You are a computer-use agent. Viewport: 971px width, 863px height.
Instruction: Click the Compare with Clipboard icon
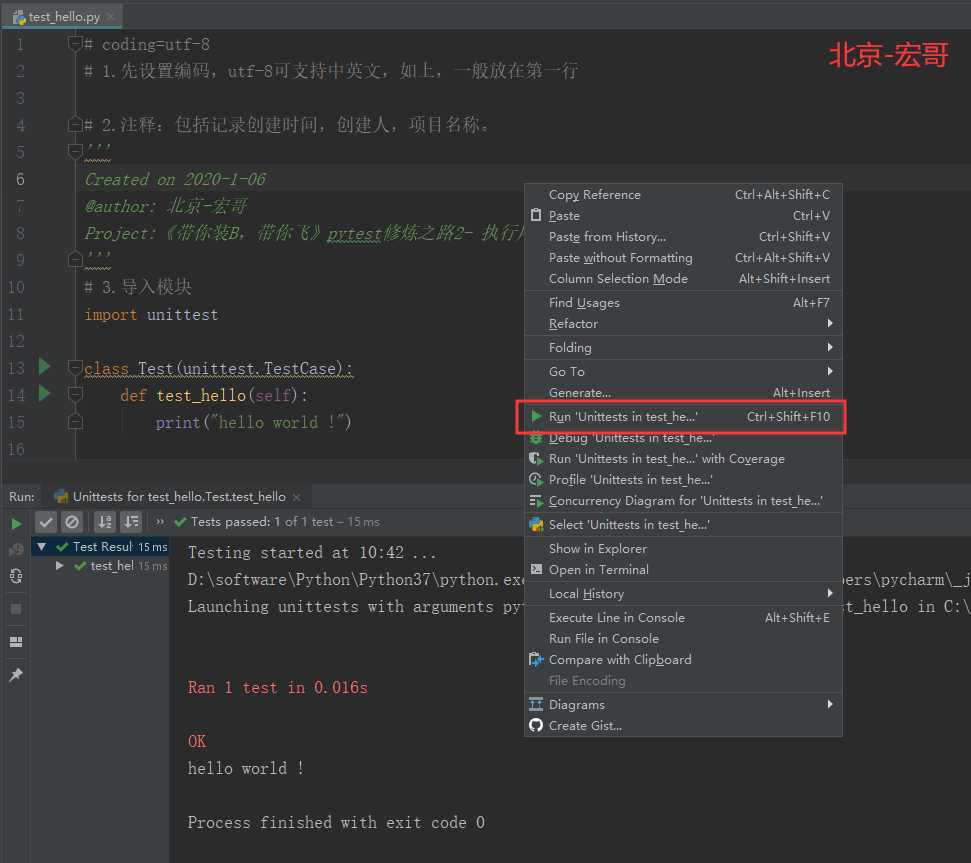(536, 660)
